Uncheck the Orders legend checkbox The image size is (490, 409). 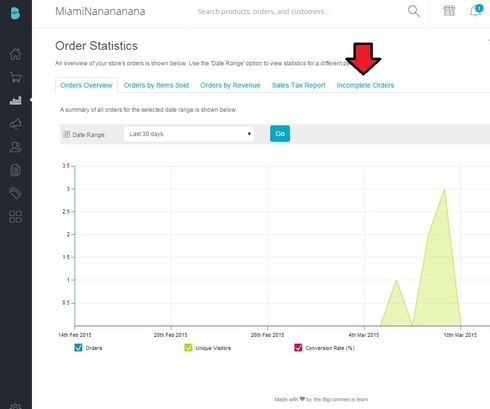click(x=78, y=348)
